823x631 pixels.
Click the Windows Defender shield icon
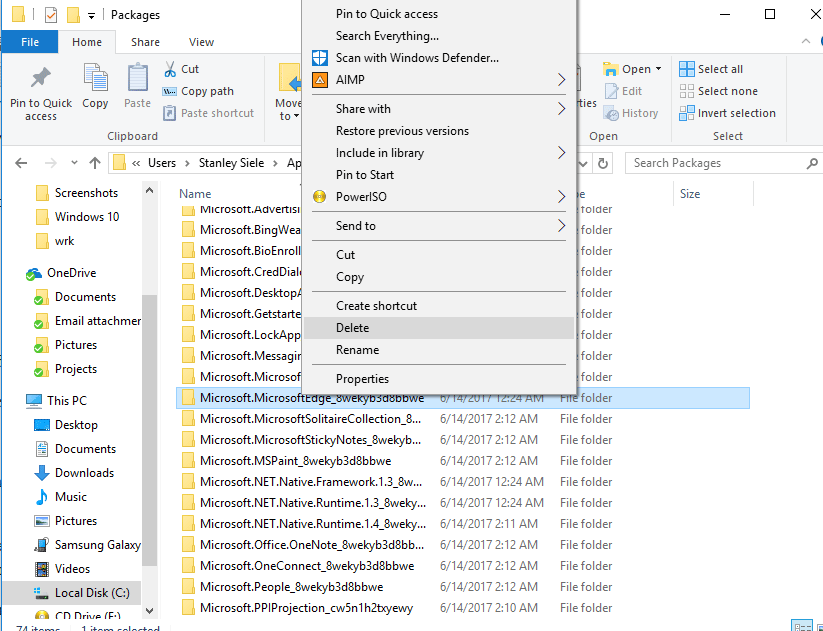320,58
